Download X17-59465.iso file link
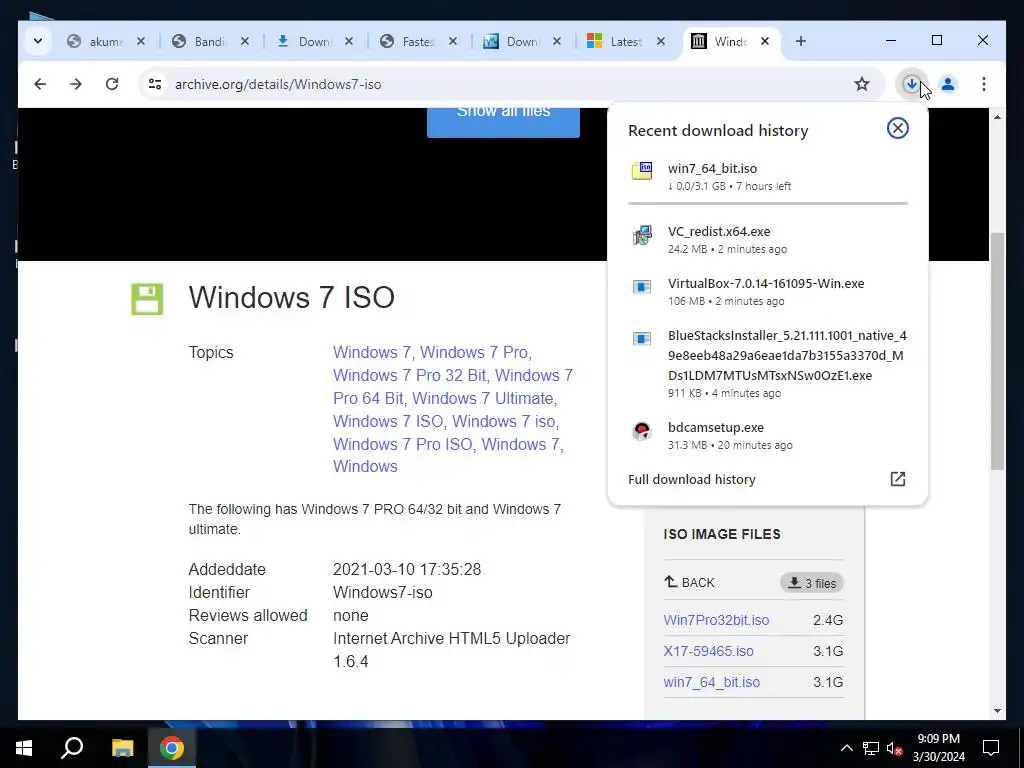 (x=709, y=651)
